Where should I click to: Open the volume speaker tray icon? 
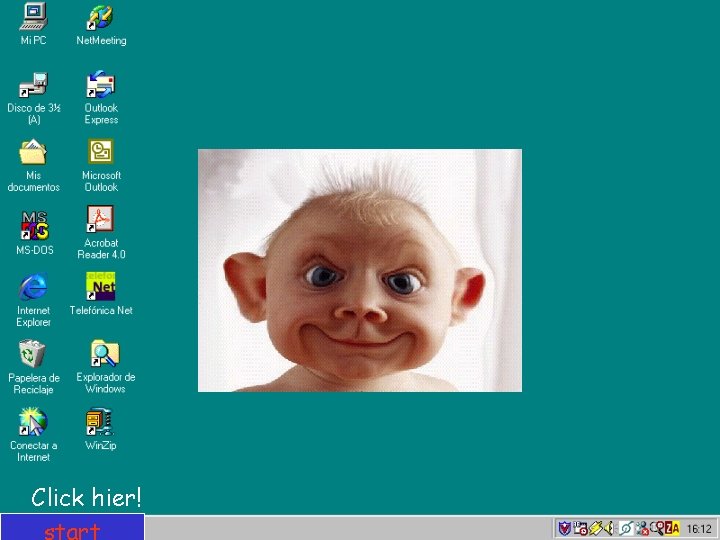[x=609, y=529]
